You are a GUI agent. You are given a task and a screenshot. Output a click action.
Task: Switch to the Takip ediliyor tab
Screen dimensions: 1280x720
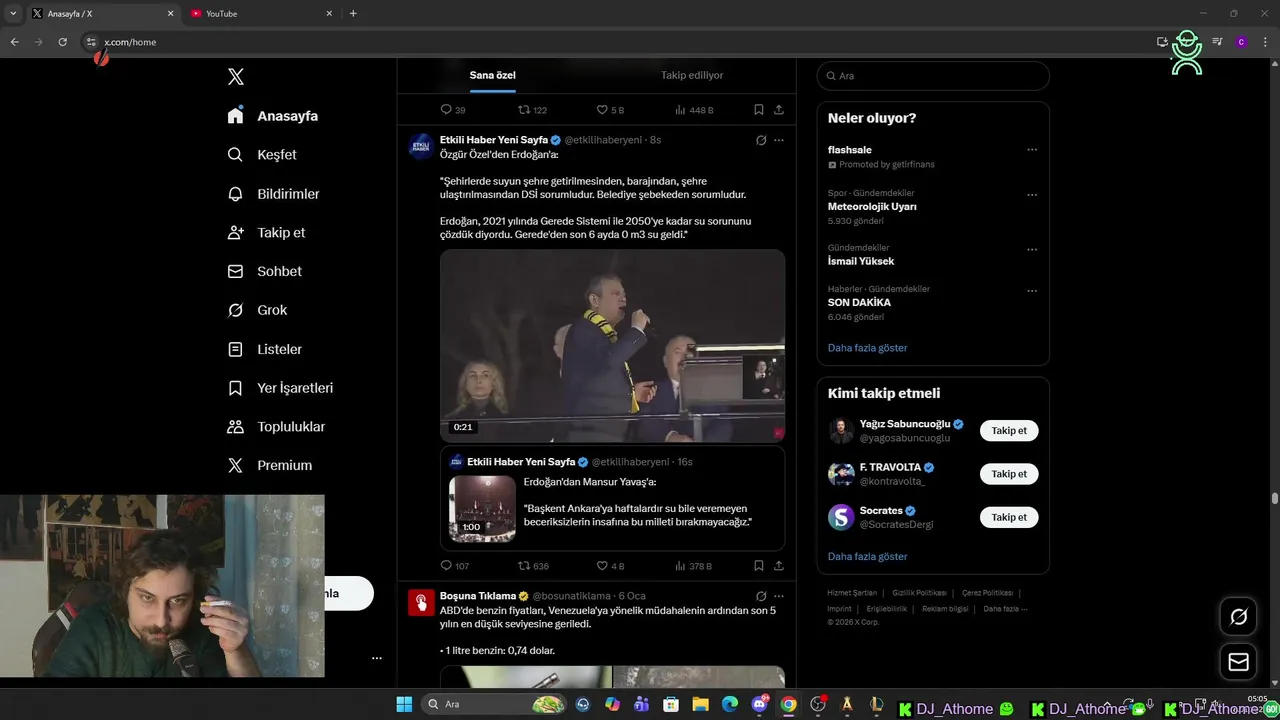pos(691,75)
